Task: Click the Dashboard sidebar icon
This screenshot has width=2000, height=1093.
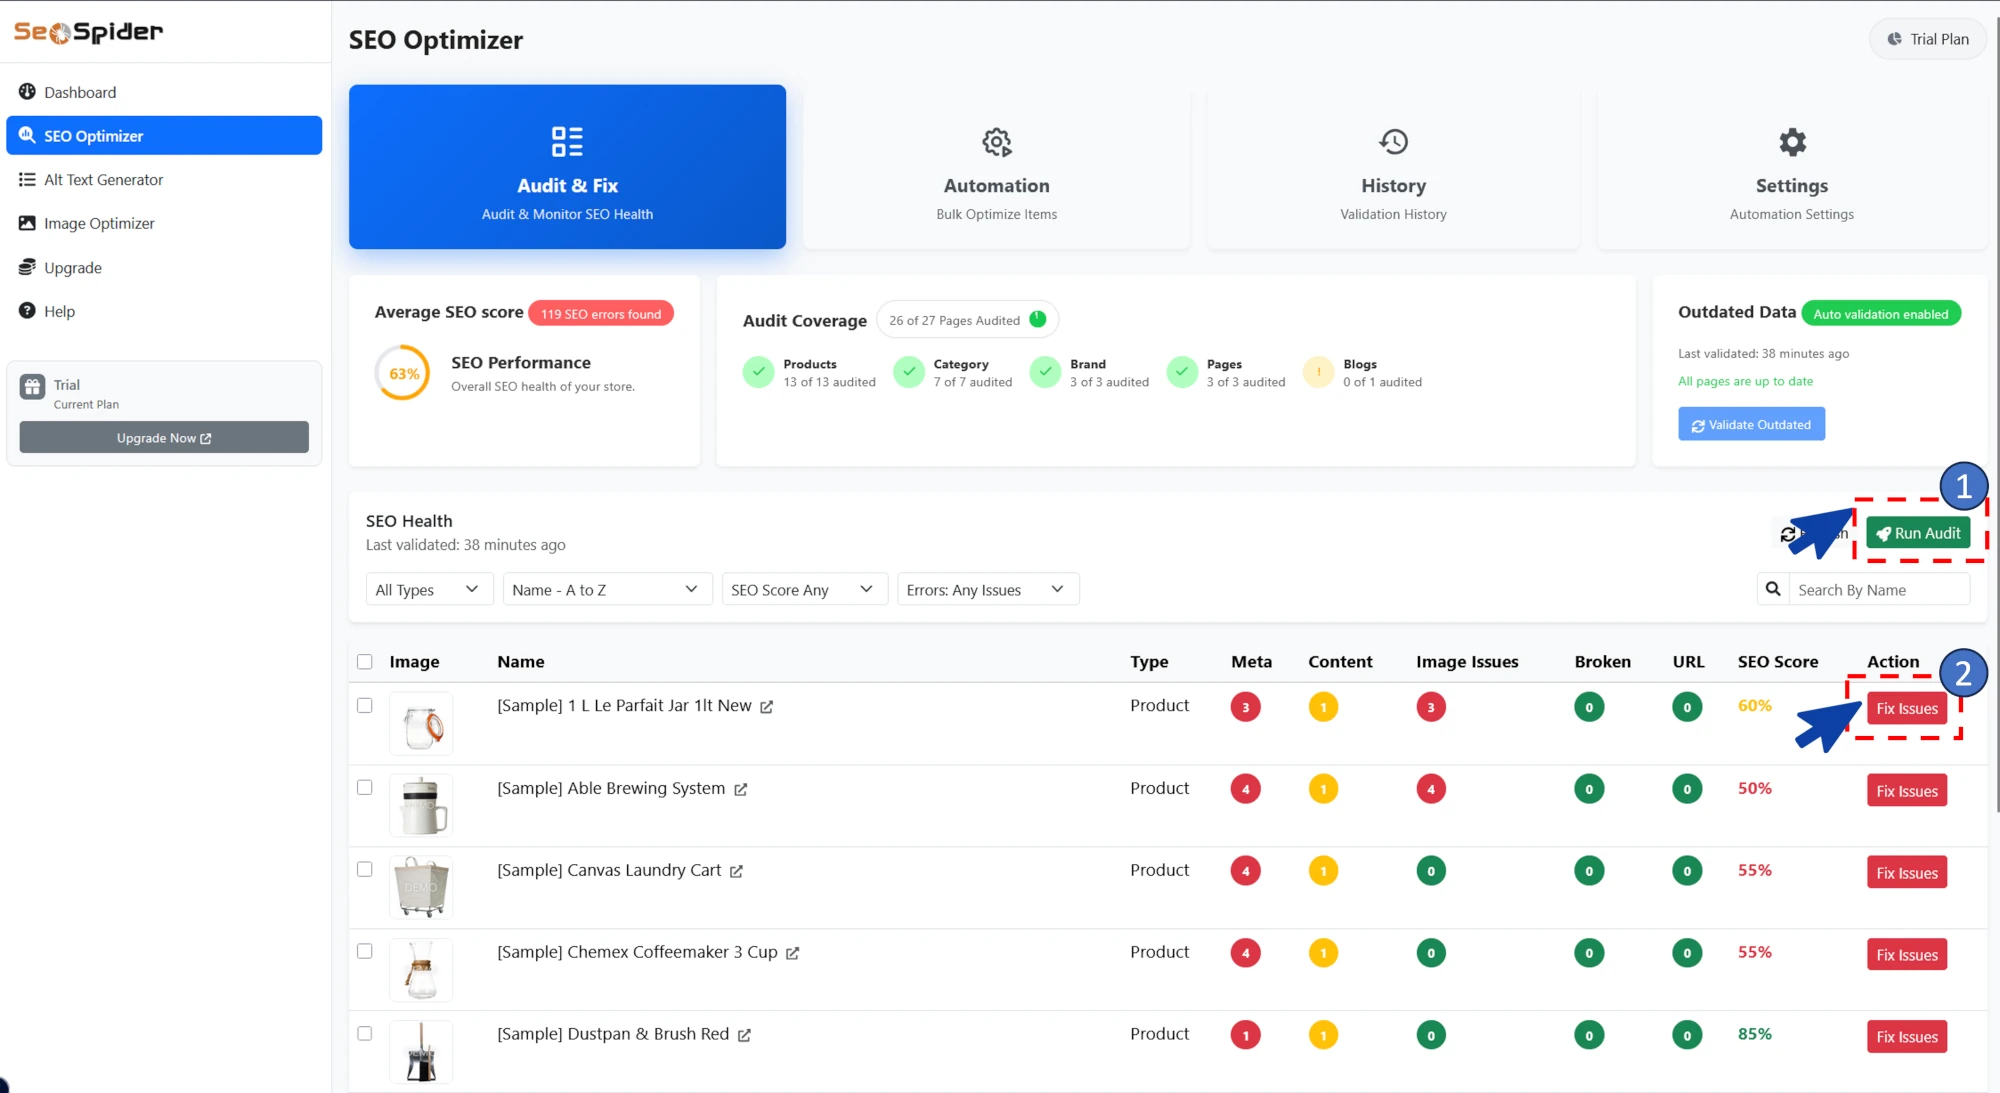Action: click(x=27, y=91)
